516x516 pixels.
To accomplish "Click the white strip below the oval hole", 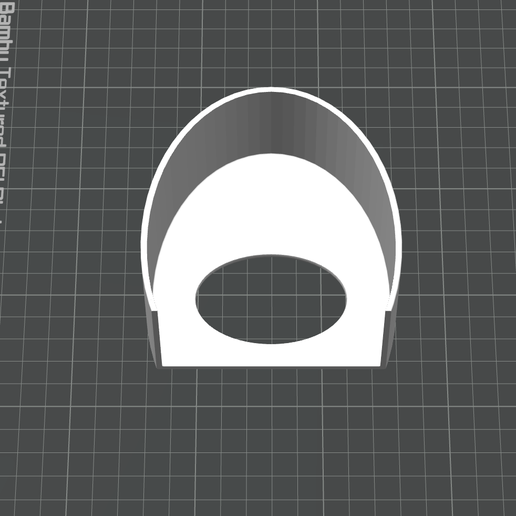I will pos(271,355).
